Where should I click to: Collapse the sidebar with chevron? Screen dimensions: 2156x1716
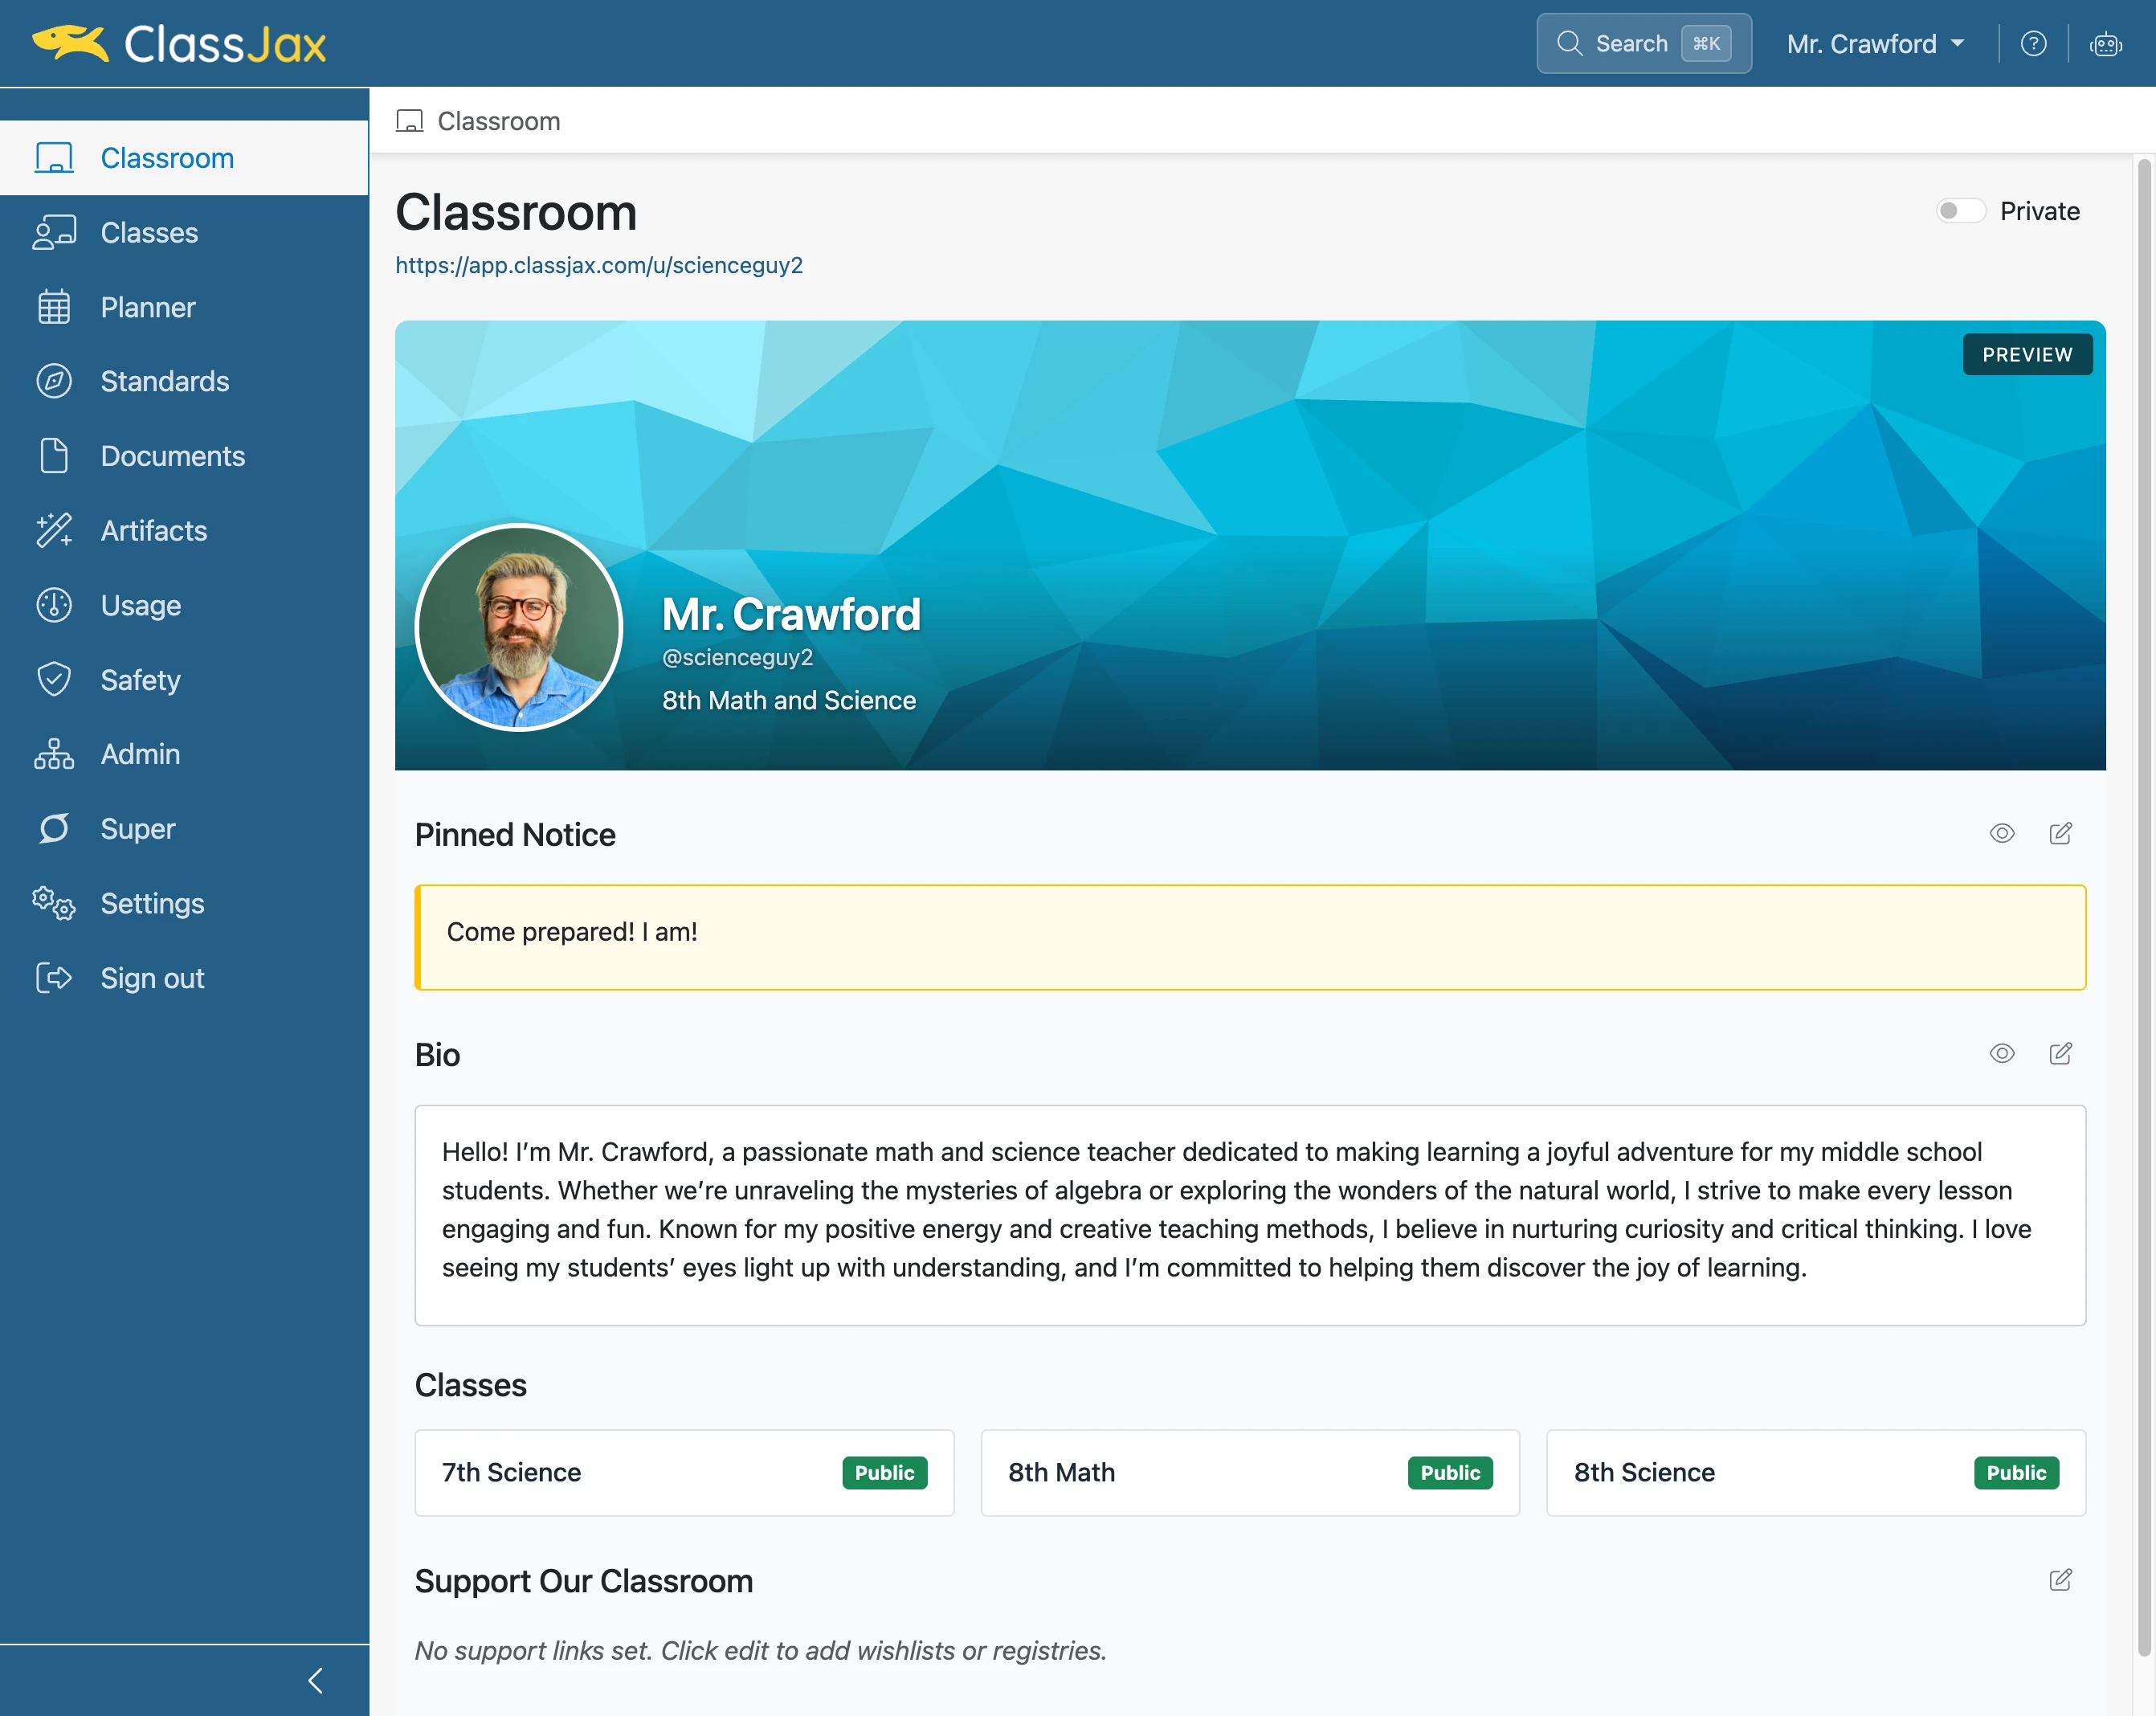pyautogui.click(x=316, y=1680)
